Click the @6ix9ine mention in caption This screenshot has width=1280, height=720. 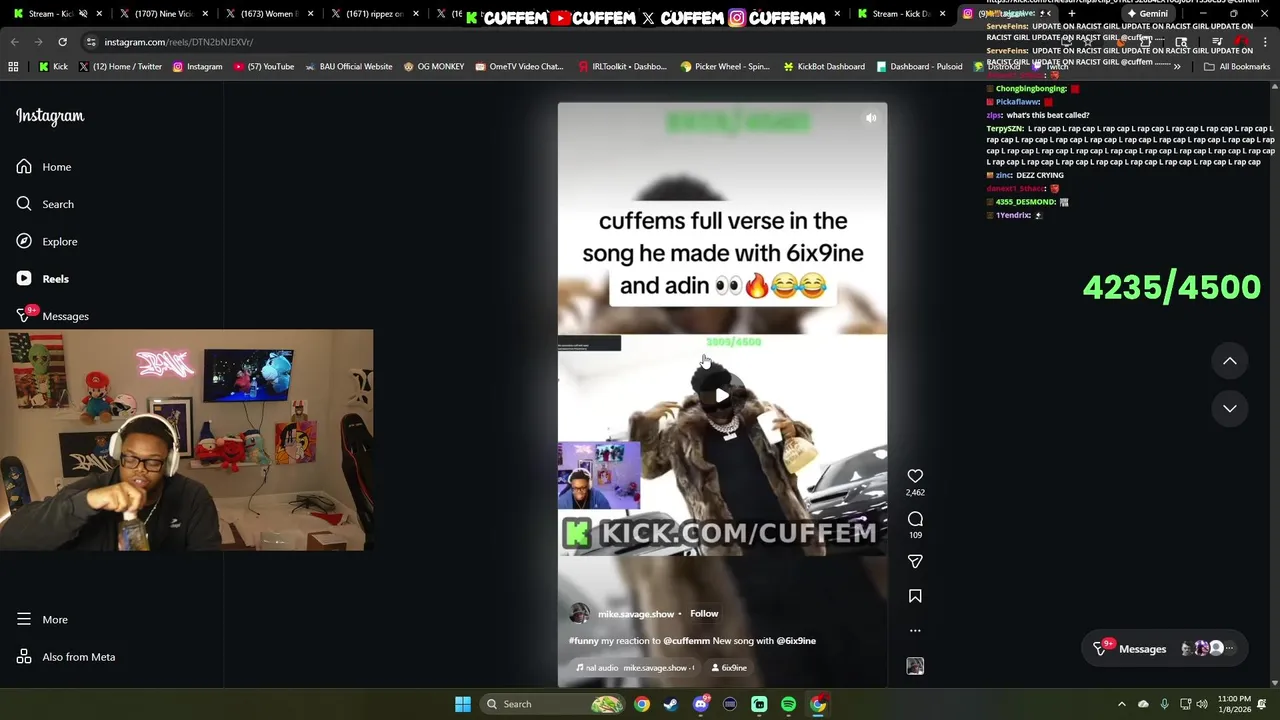[796, 641]
